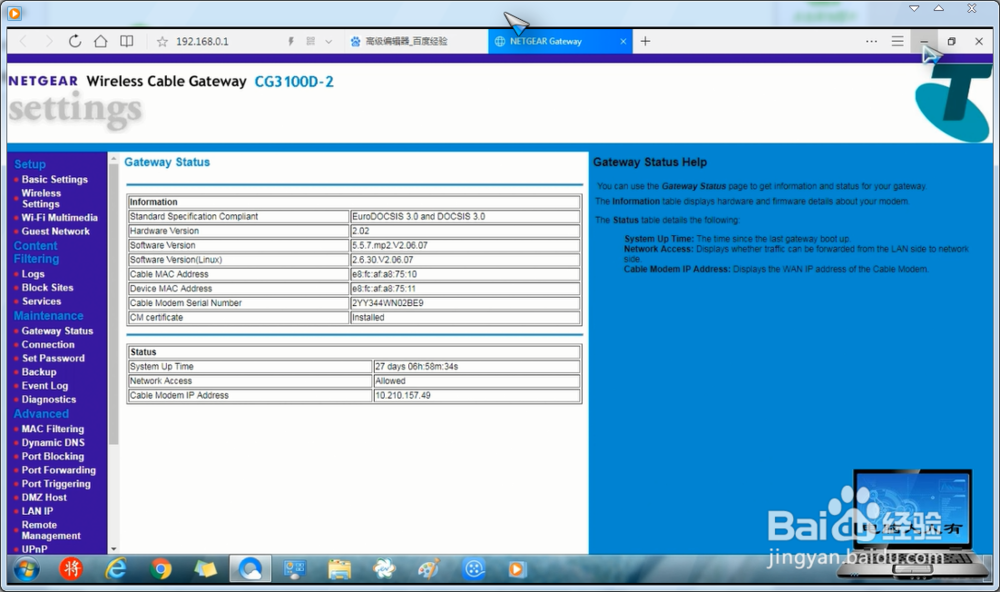Open DMZ Host settings
The width and height of the screenshot is (1000, 592).
(x=44, y=498)
